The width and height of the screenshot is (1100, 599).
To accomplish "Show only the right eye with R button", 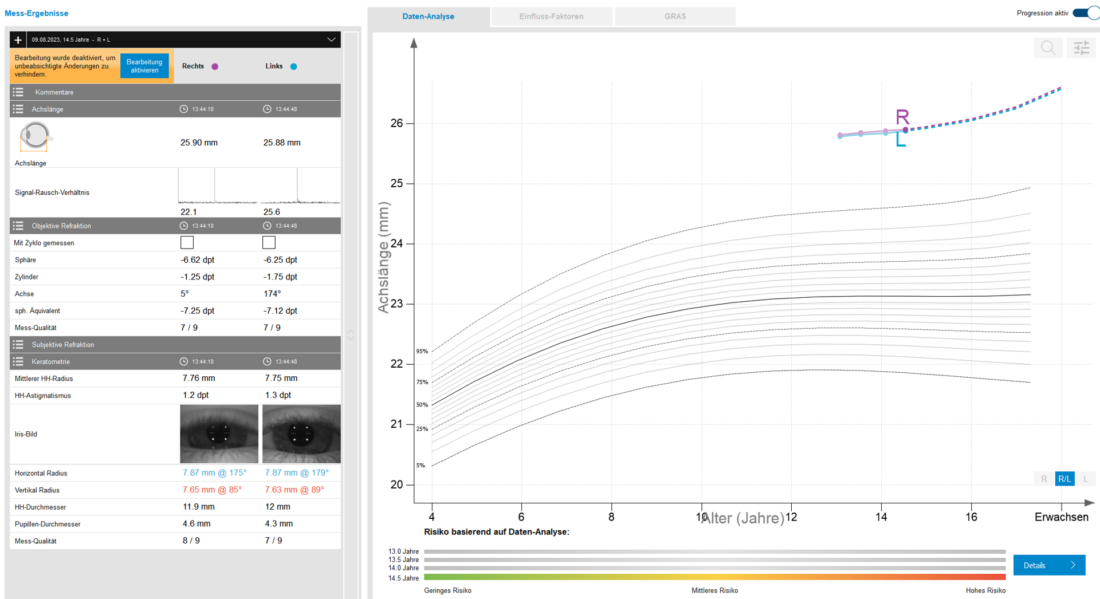I will pos(1044,479).
